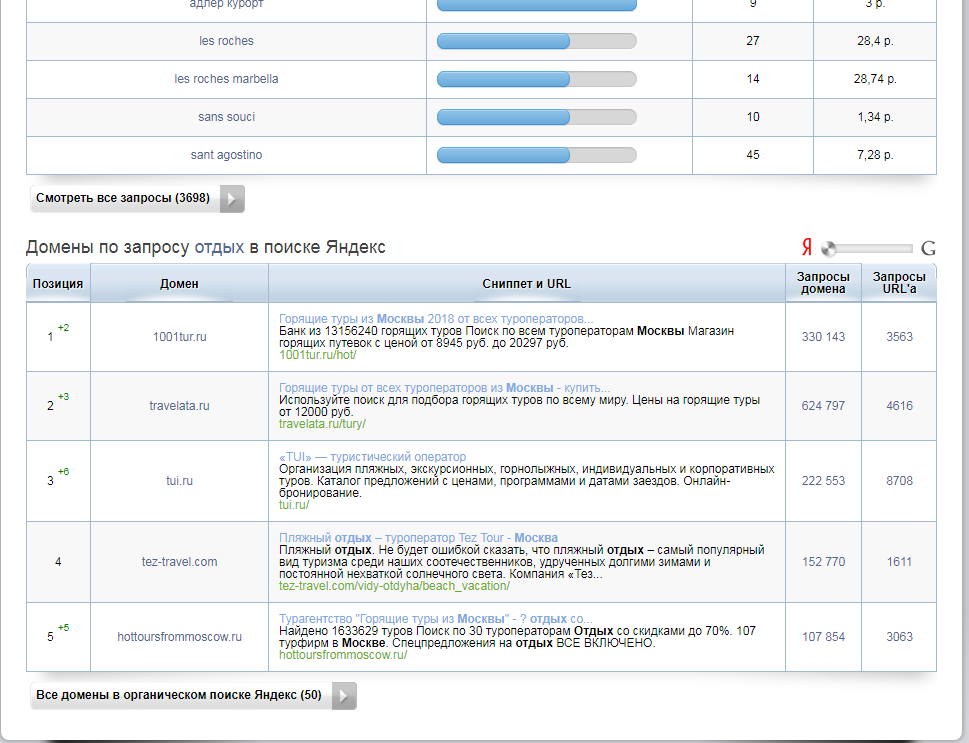Click the '28,74 р.' price cell

[x=875, y=79]
